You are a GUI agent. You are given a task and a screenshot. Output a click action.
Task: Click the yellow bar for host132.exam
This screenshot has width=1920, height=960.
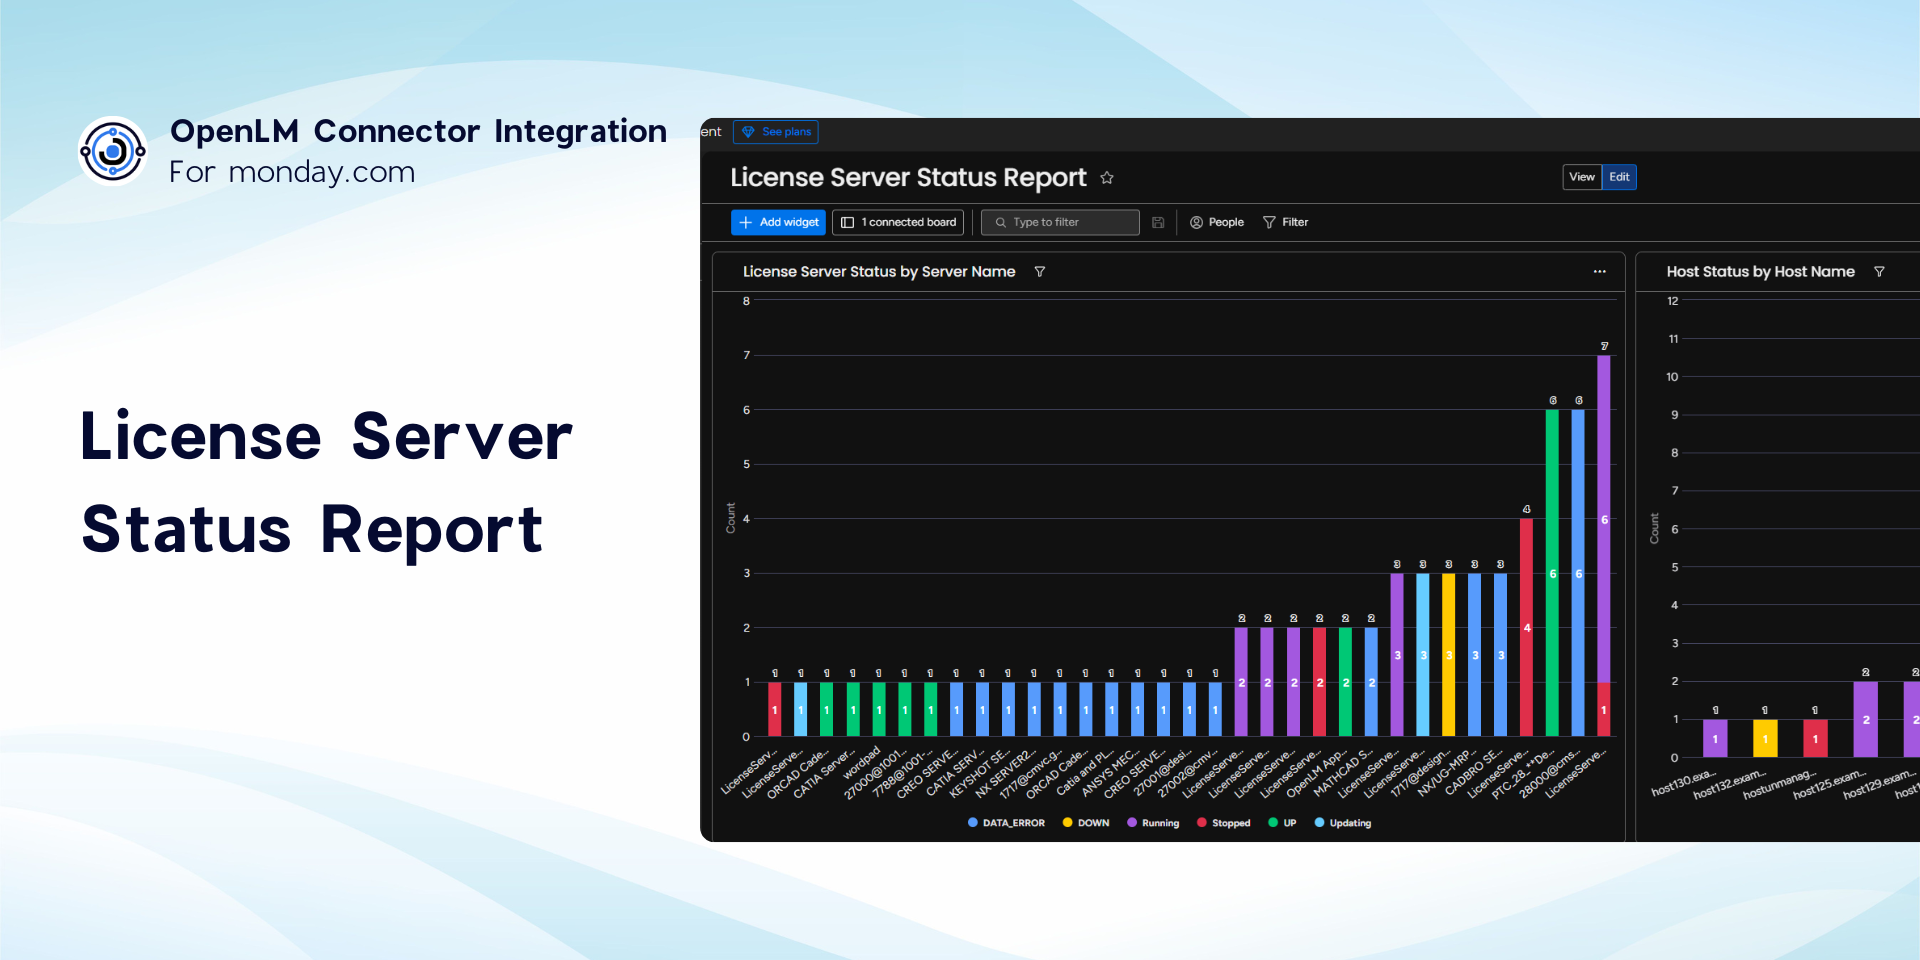1765,738
